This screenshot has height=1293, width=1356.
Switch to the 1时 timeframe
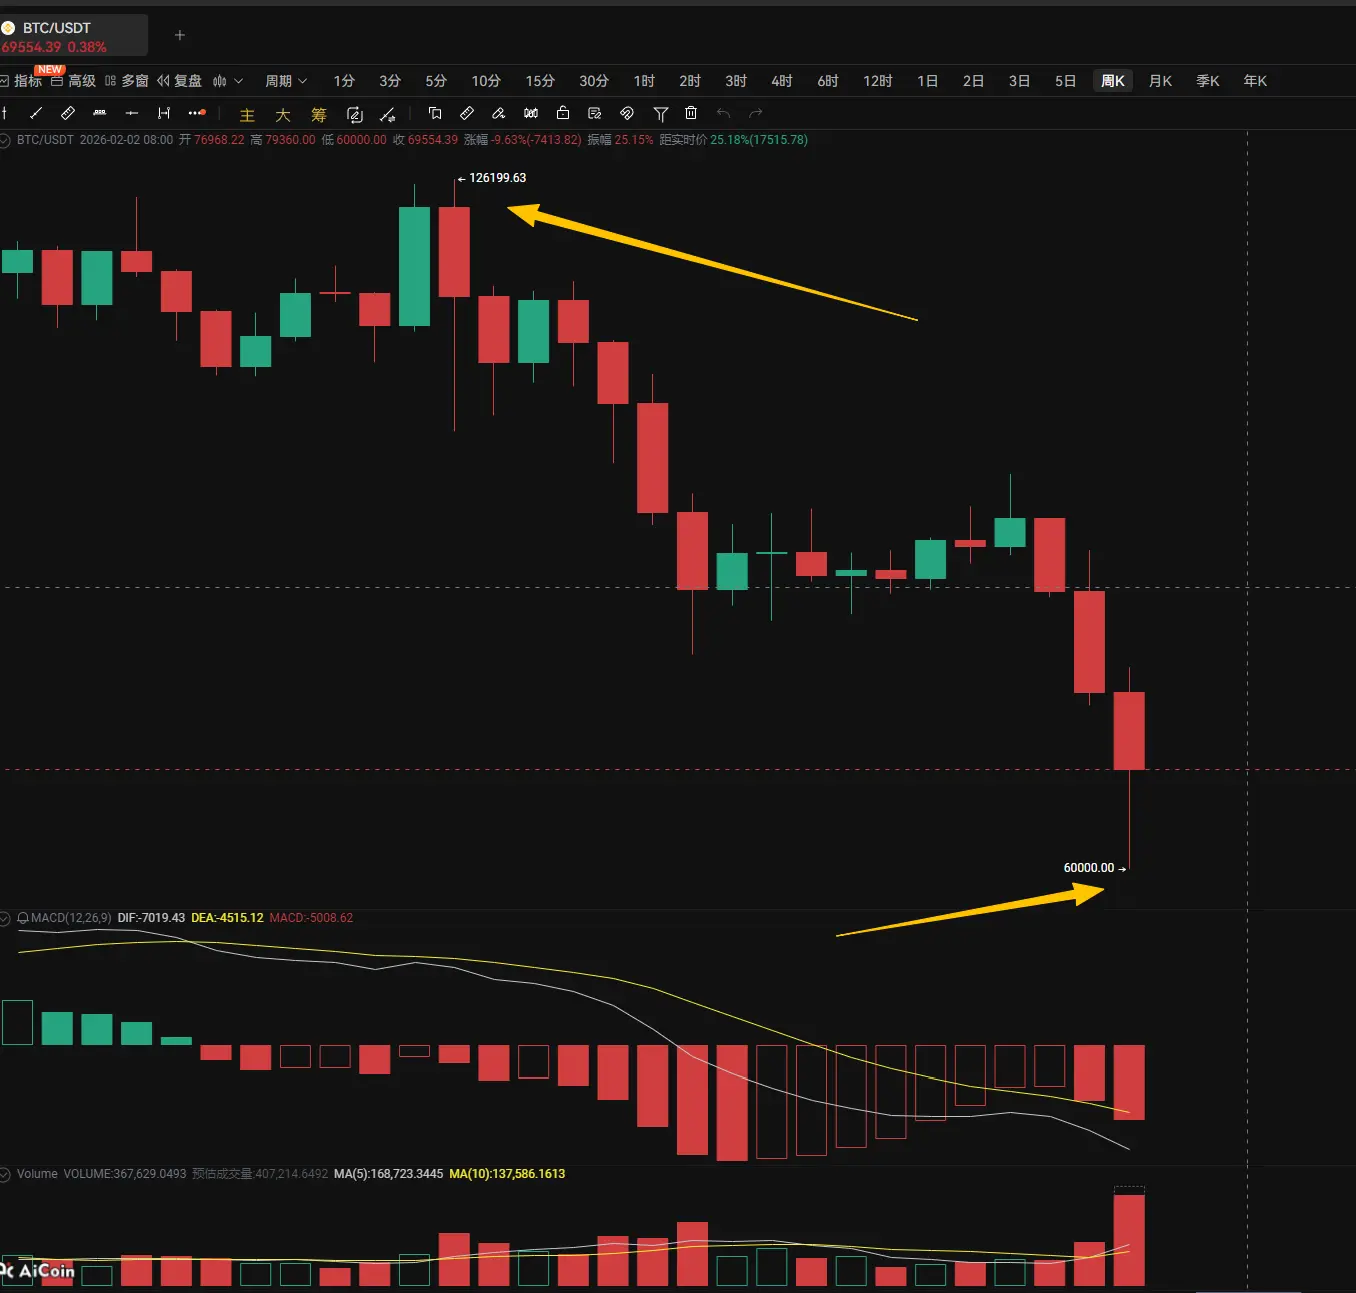pyautogui.click(x=644, y=81)
